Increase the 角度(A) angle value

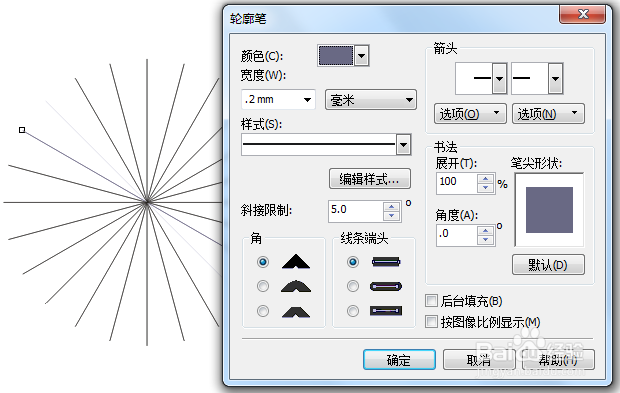485,231
